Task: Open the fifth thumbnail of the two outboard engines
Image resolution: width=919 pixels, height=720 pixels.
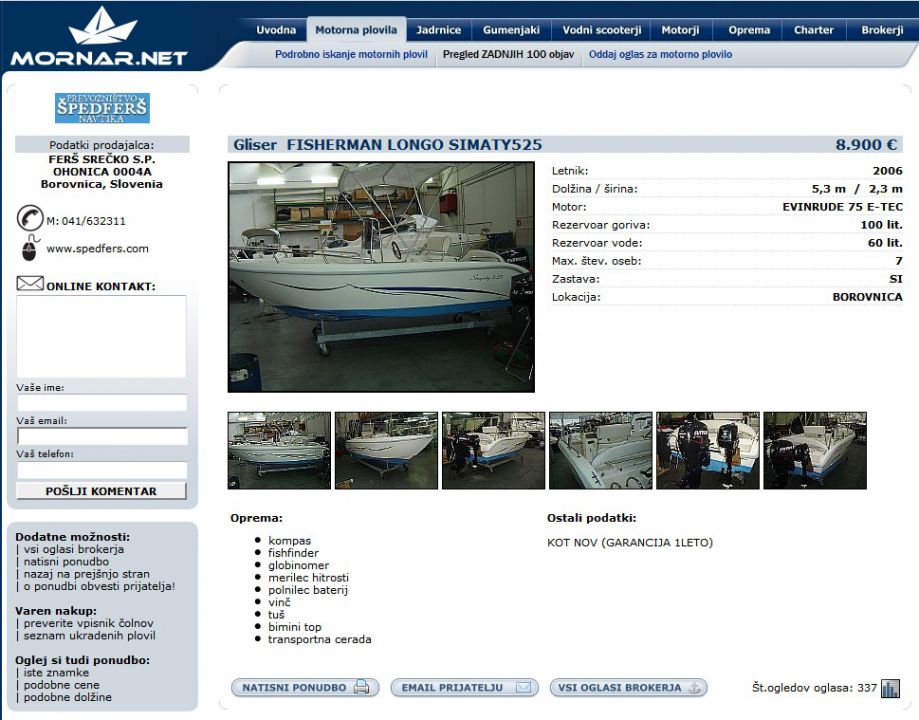Action: pos(708,450)
